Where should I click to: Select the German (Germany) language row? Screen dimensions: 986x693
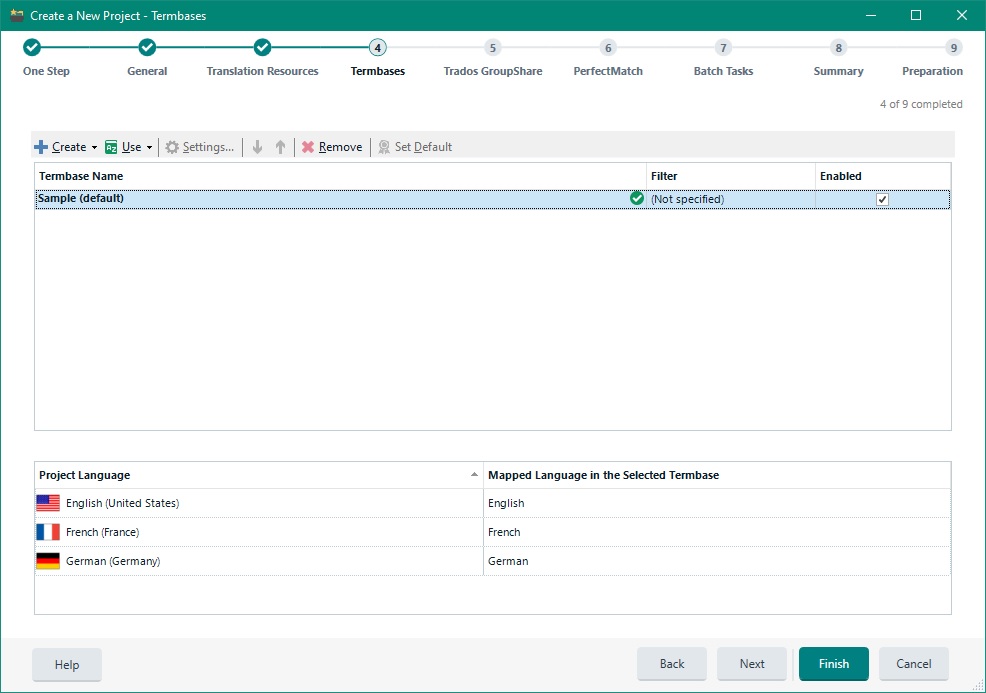point(113,561)
